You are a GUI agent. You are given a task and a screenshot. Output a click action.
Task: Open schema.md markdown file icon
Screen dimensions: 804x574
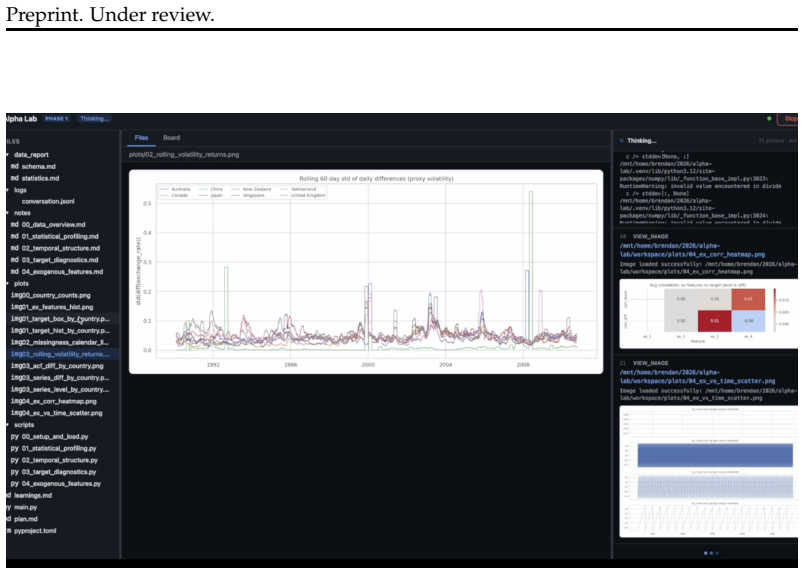14,167
